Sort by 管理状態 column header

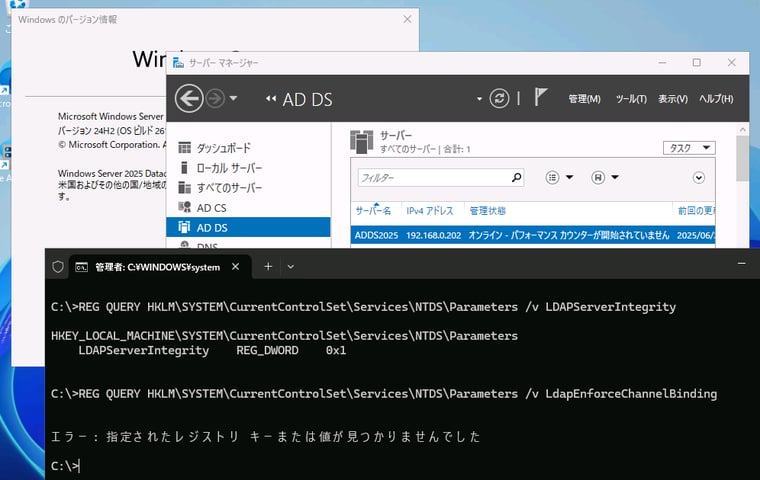[x=487, y=210]
